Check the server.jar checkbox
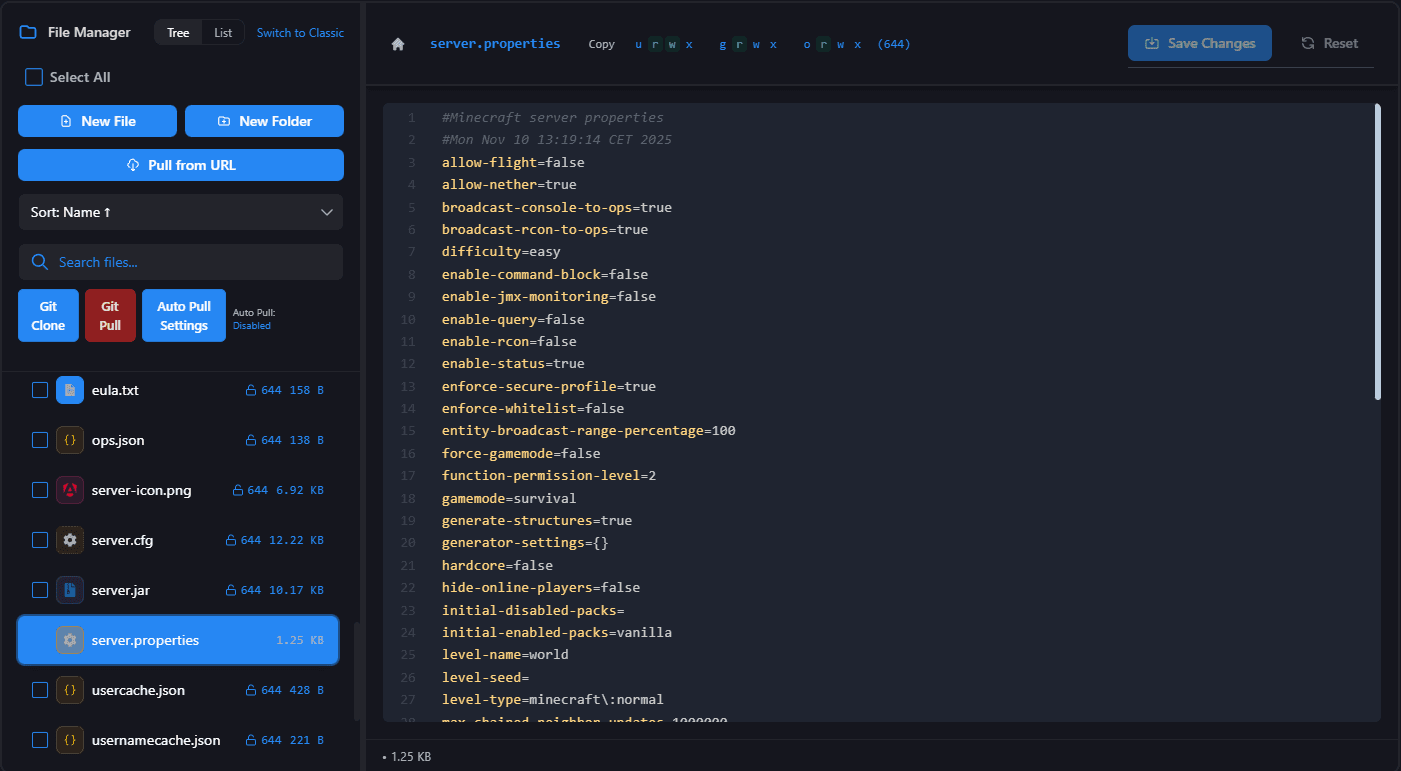1401x771 pixels. click(40, 590)
